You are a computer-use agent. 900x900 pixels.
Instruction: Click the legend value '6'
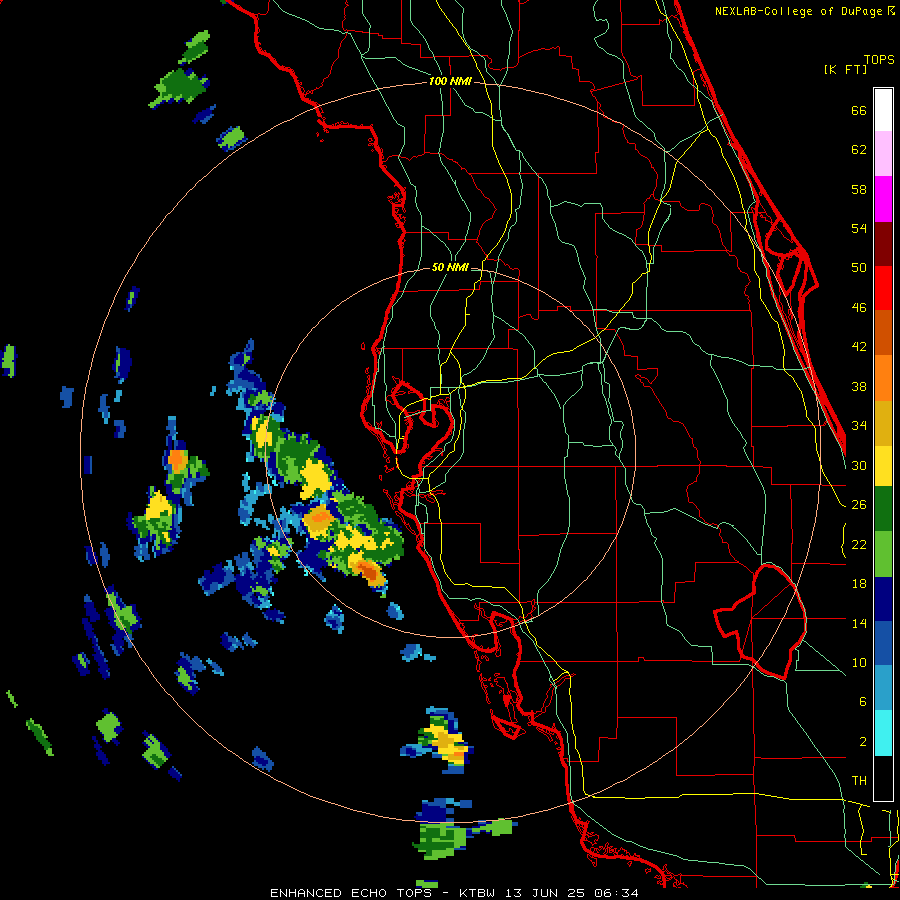coord(863,702)
